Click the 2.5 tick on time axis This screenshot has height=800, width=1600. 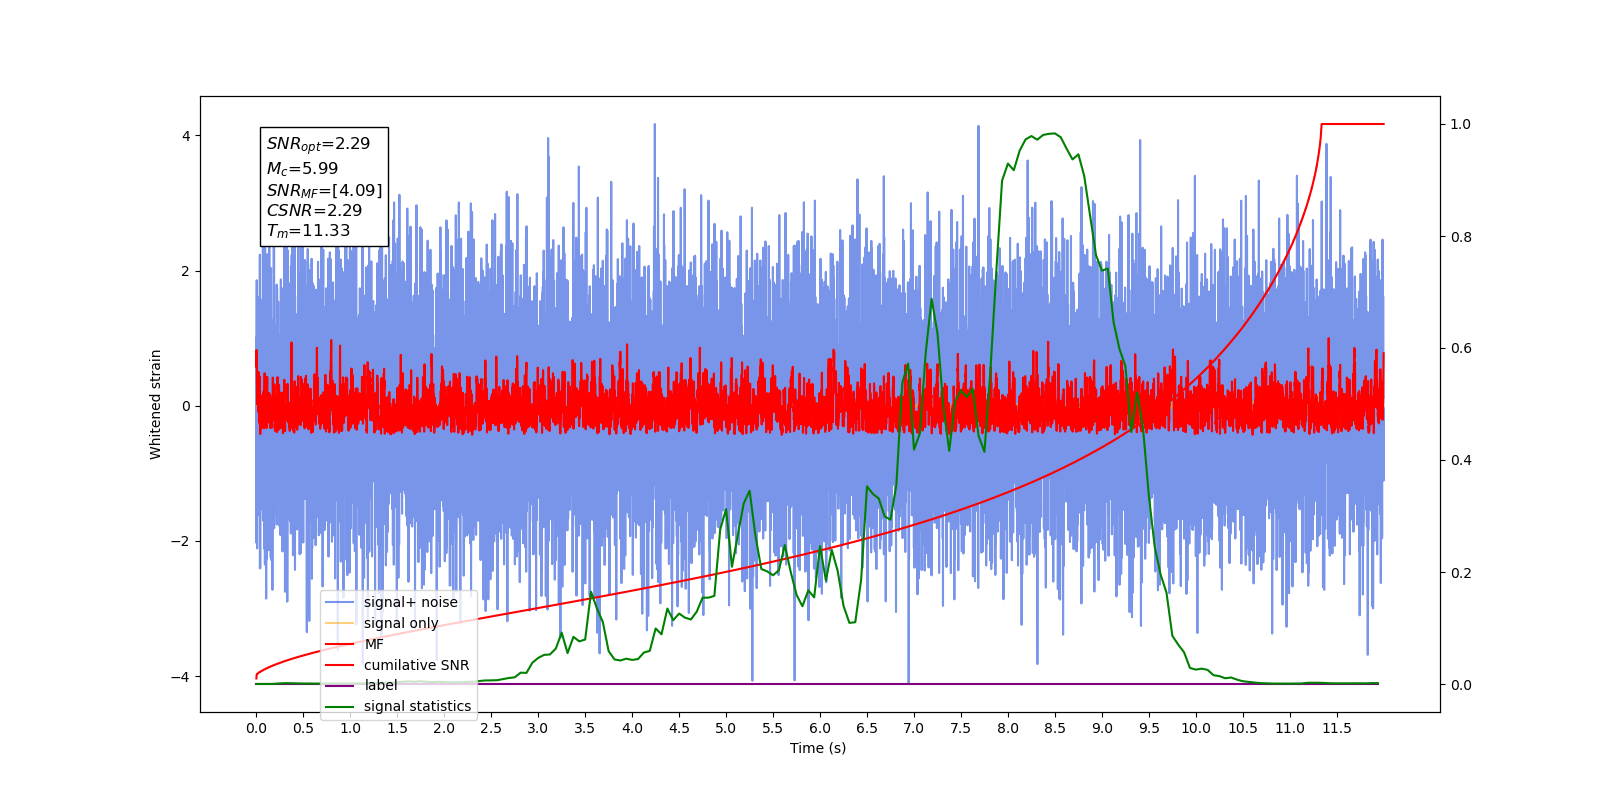491,728
